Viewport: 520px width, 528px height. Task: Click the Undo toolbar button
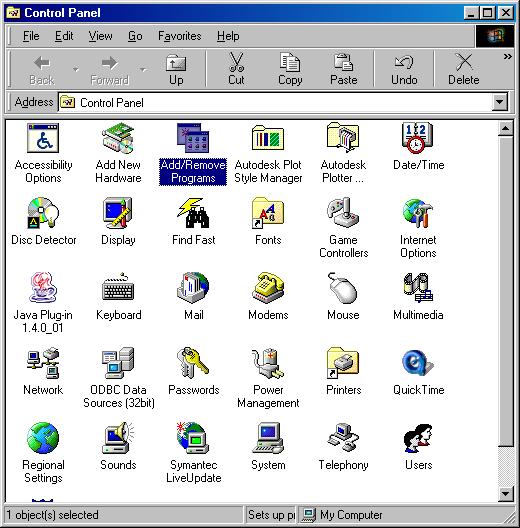(x=404, y=70)
